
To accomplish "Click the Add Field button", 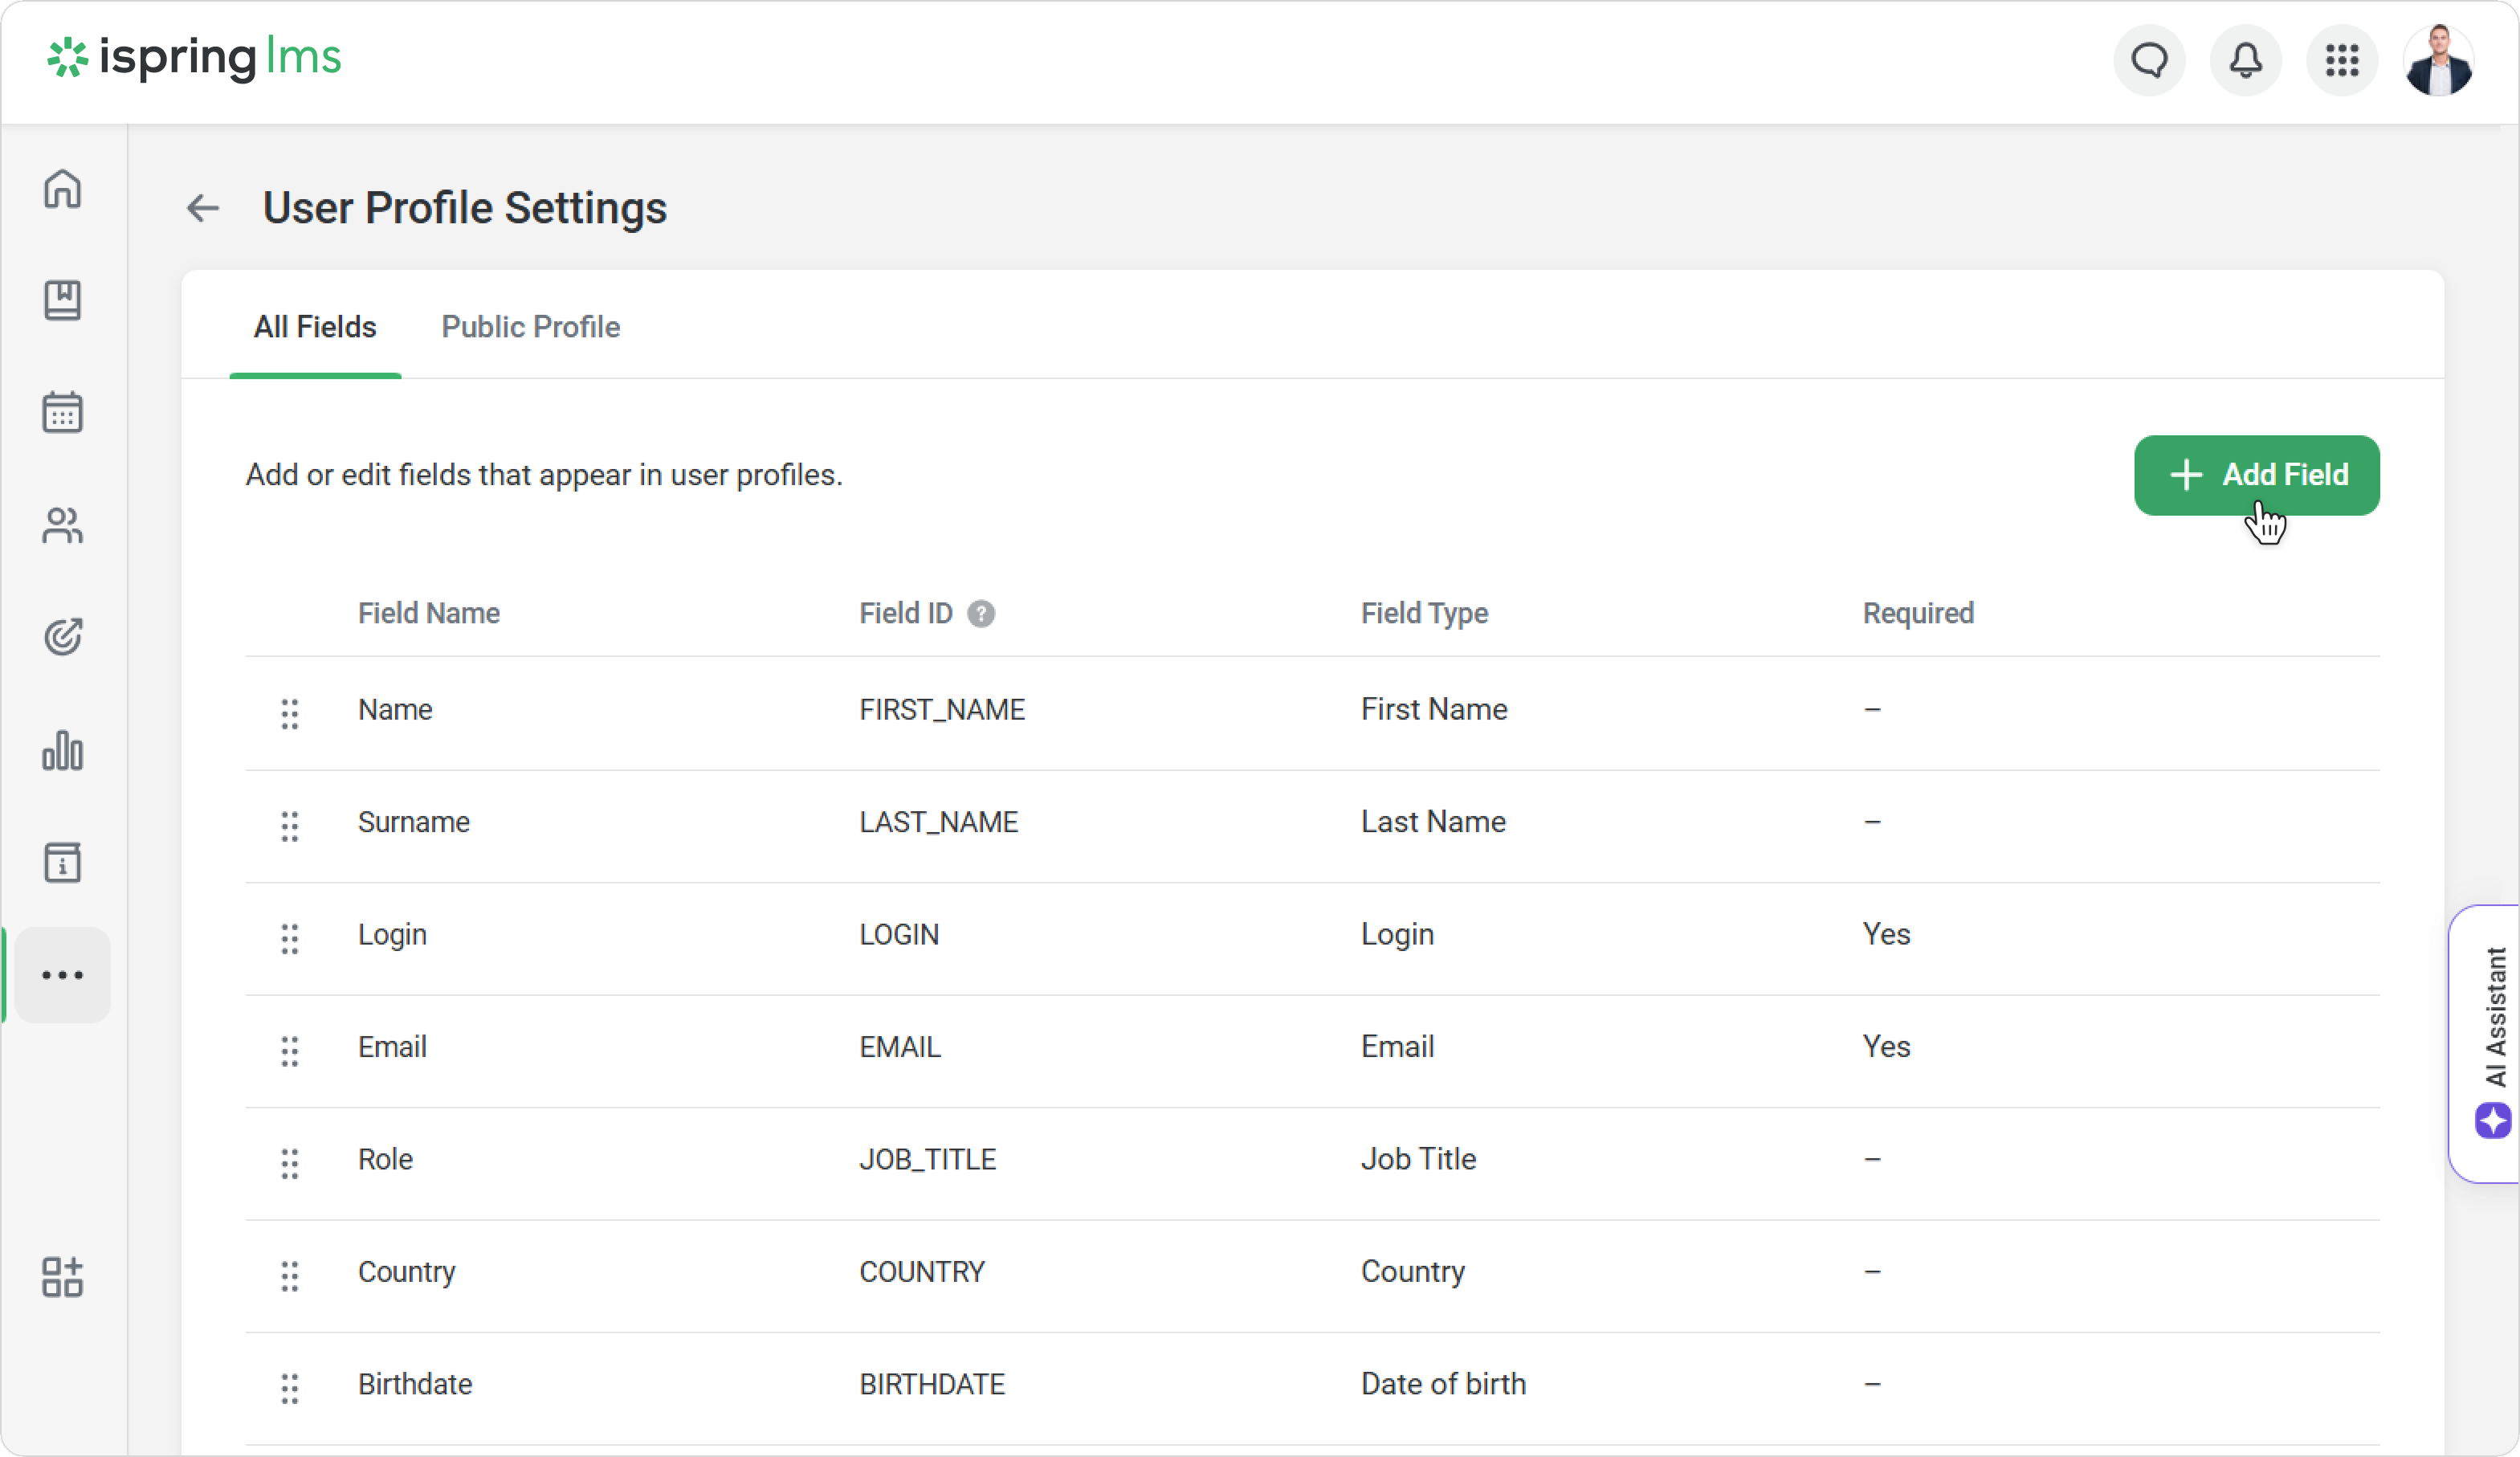I will [2256, 475].
